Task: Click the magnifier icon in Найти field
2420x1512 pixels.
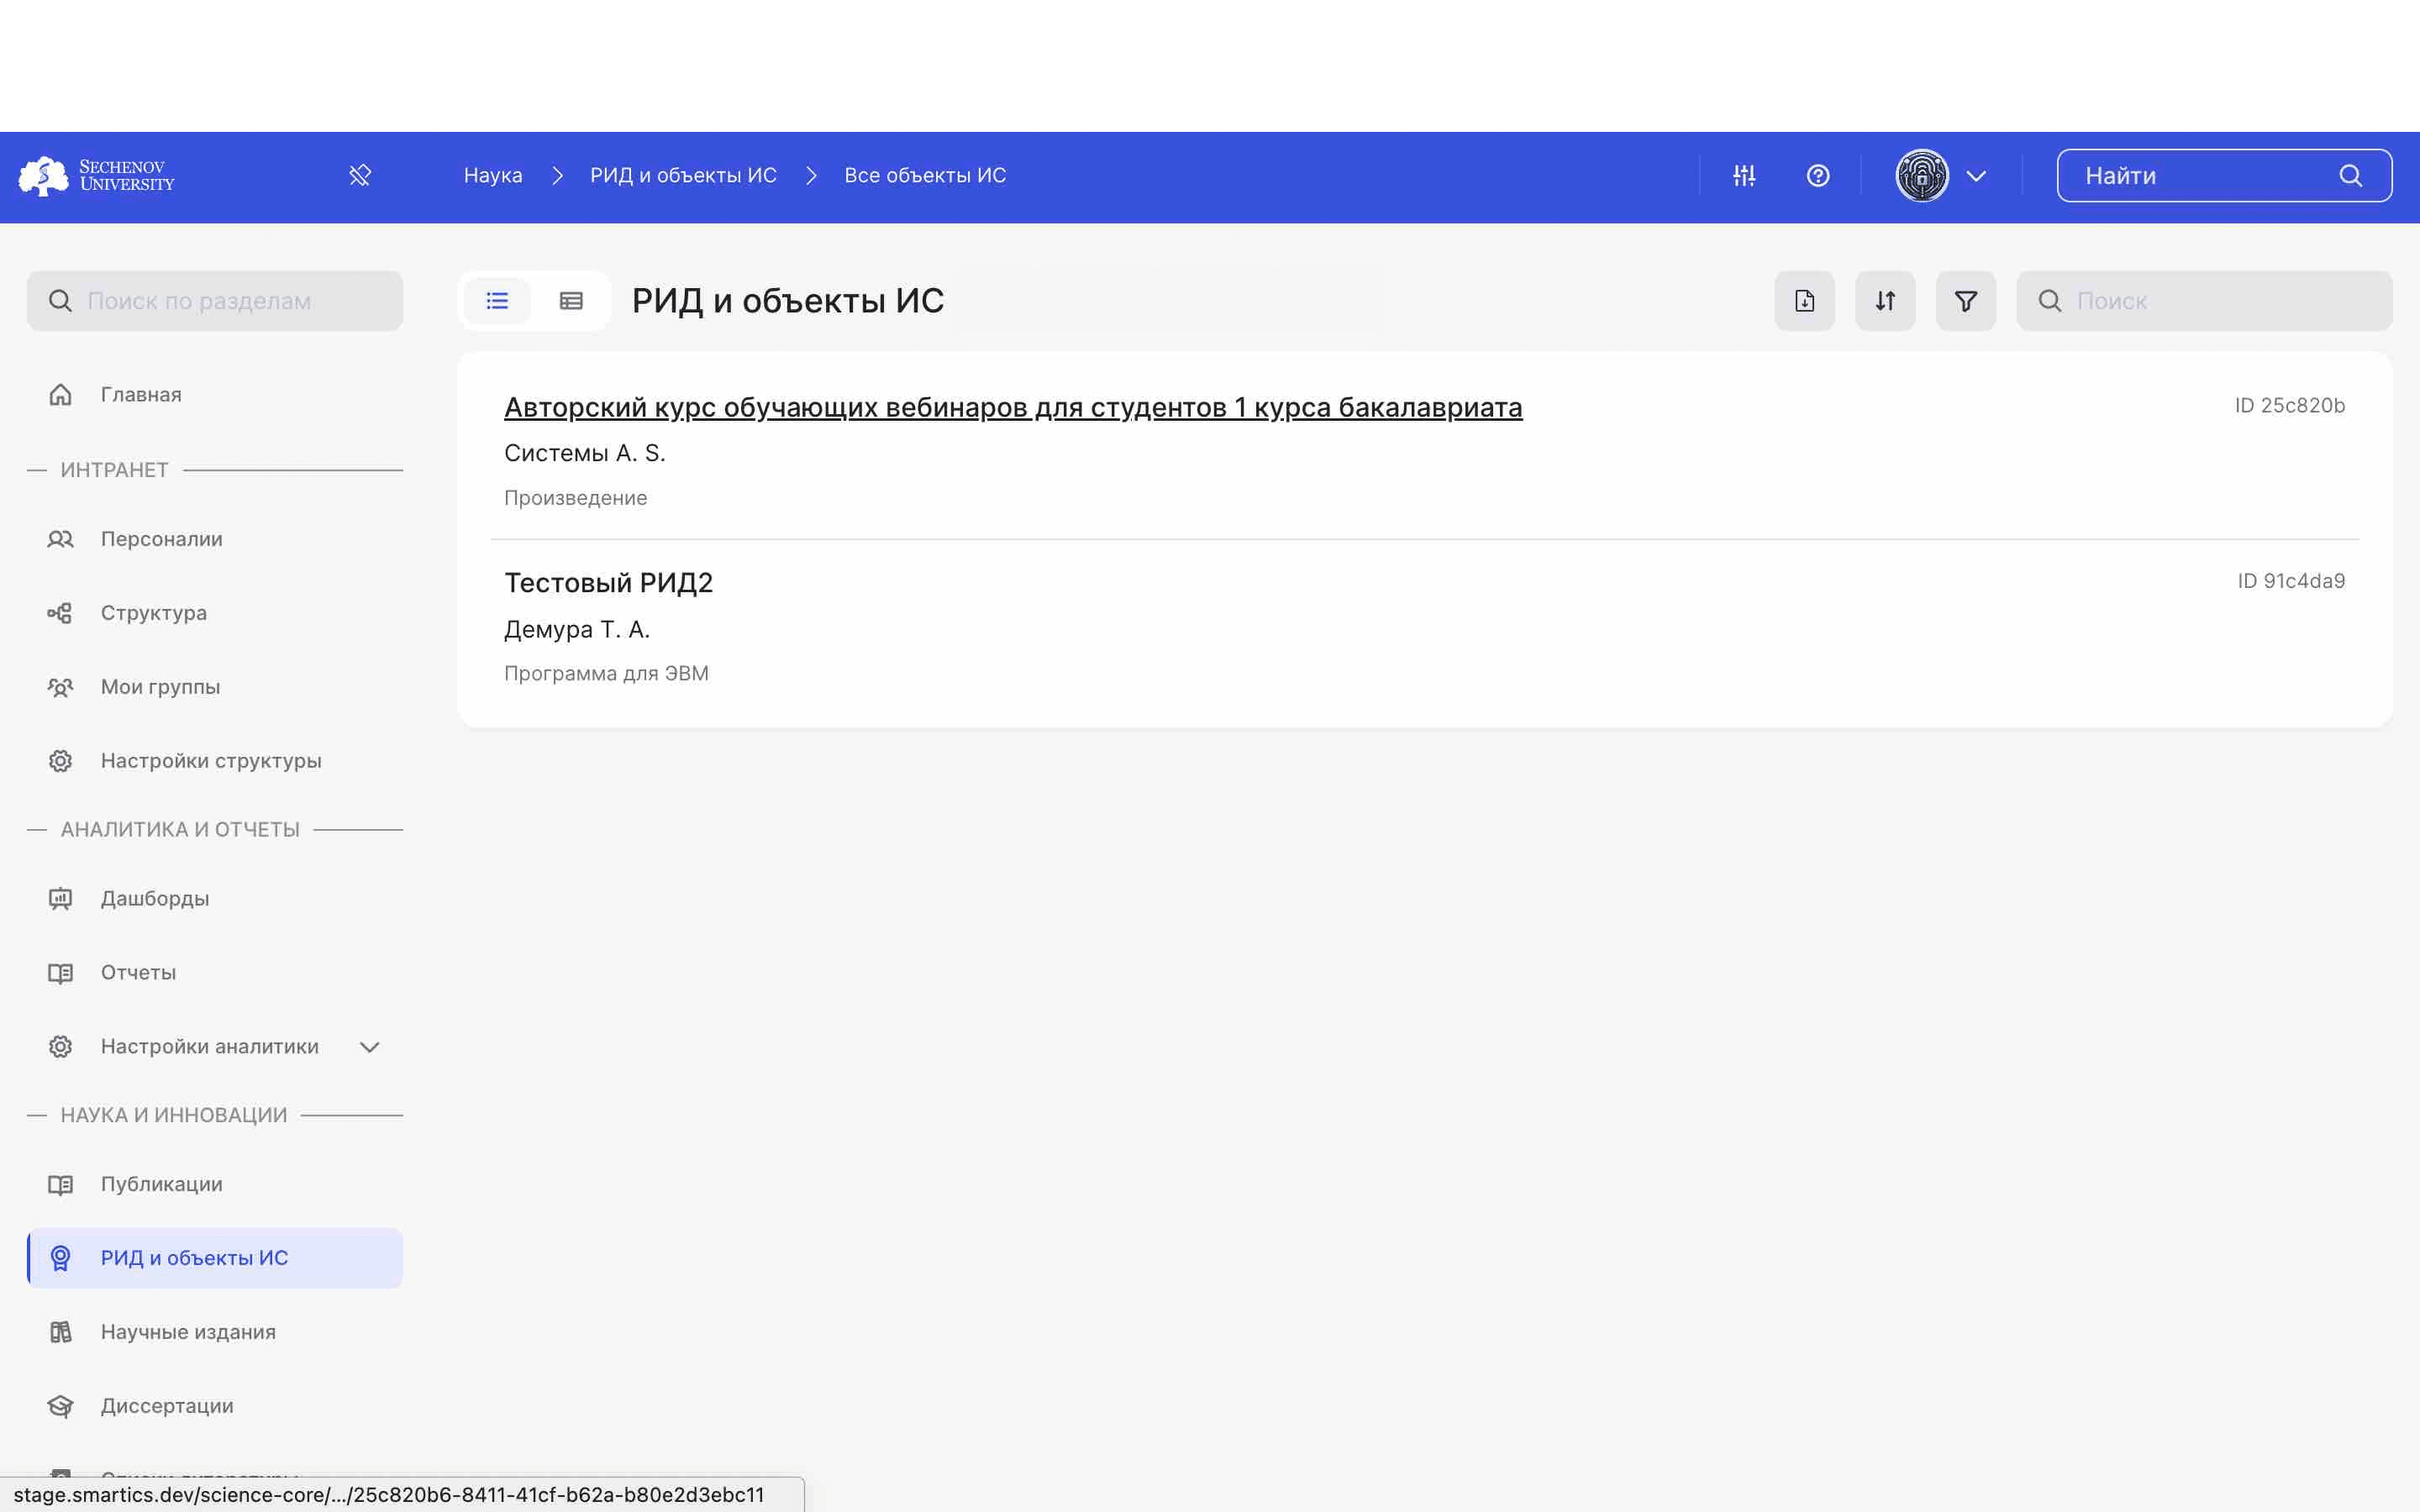Action: coord(2351,176)
